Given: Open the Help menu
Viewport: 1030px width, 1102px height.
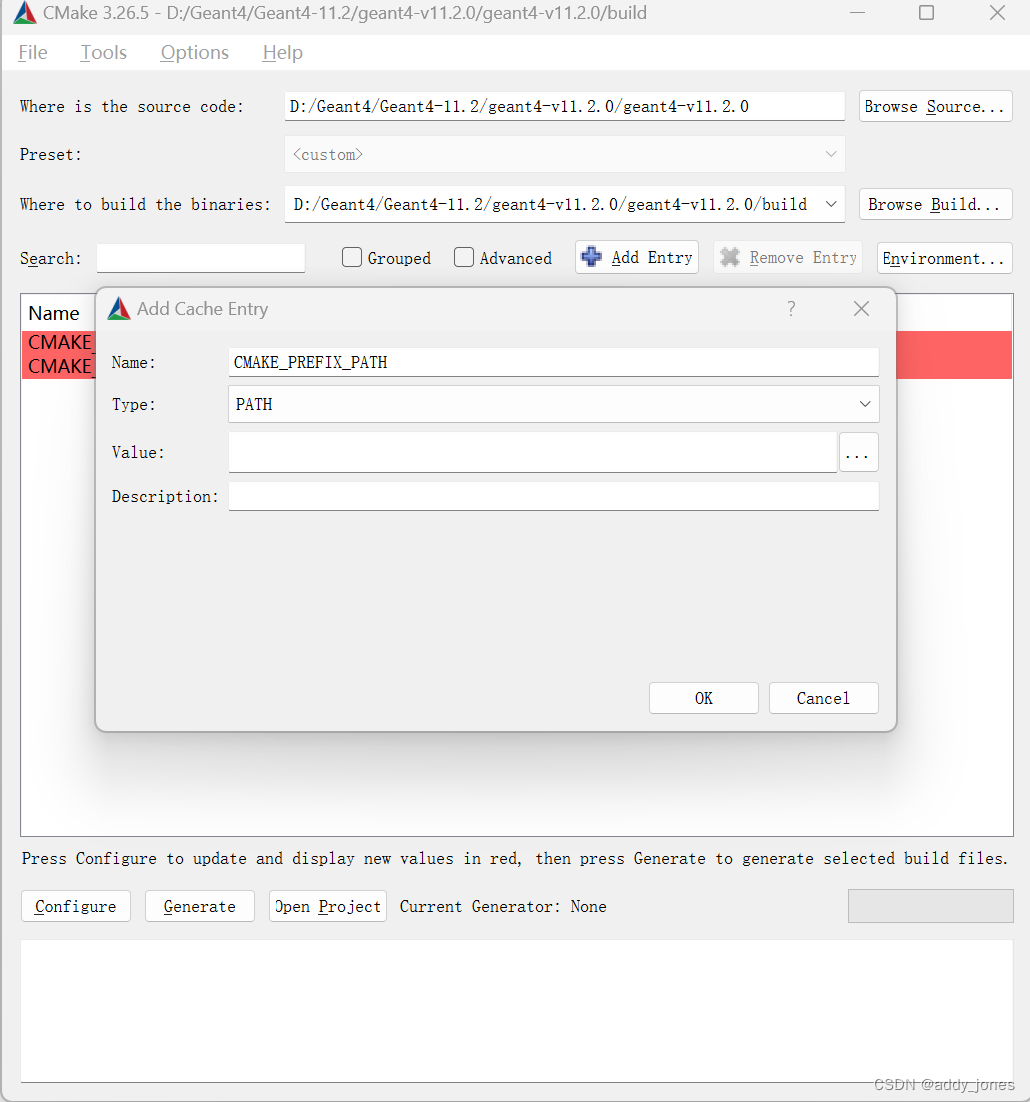Looking at the screenshot, I should [282, 53].
